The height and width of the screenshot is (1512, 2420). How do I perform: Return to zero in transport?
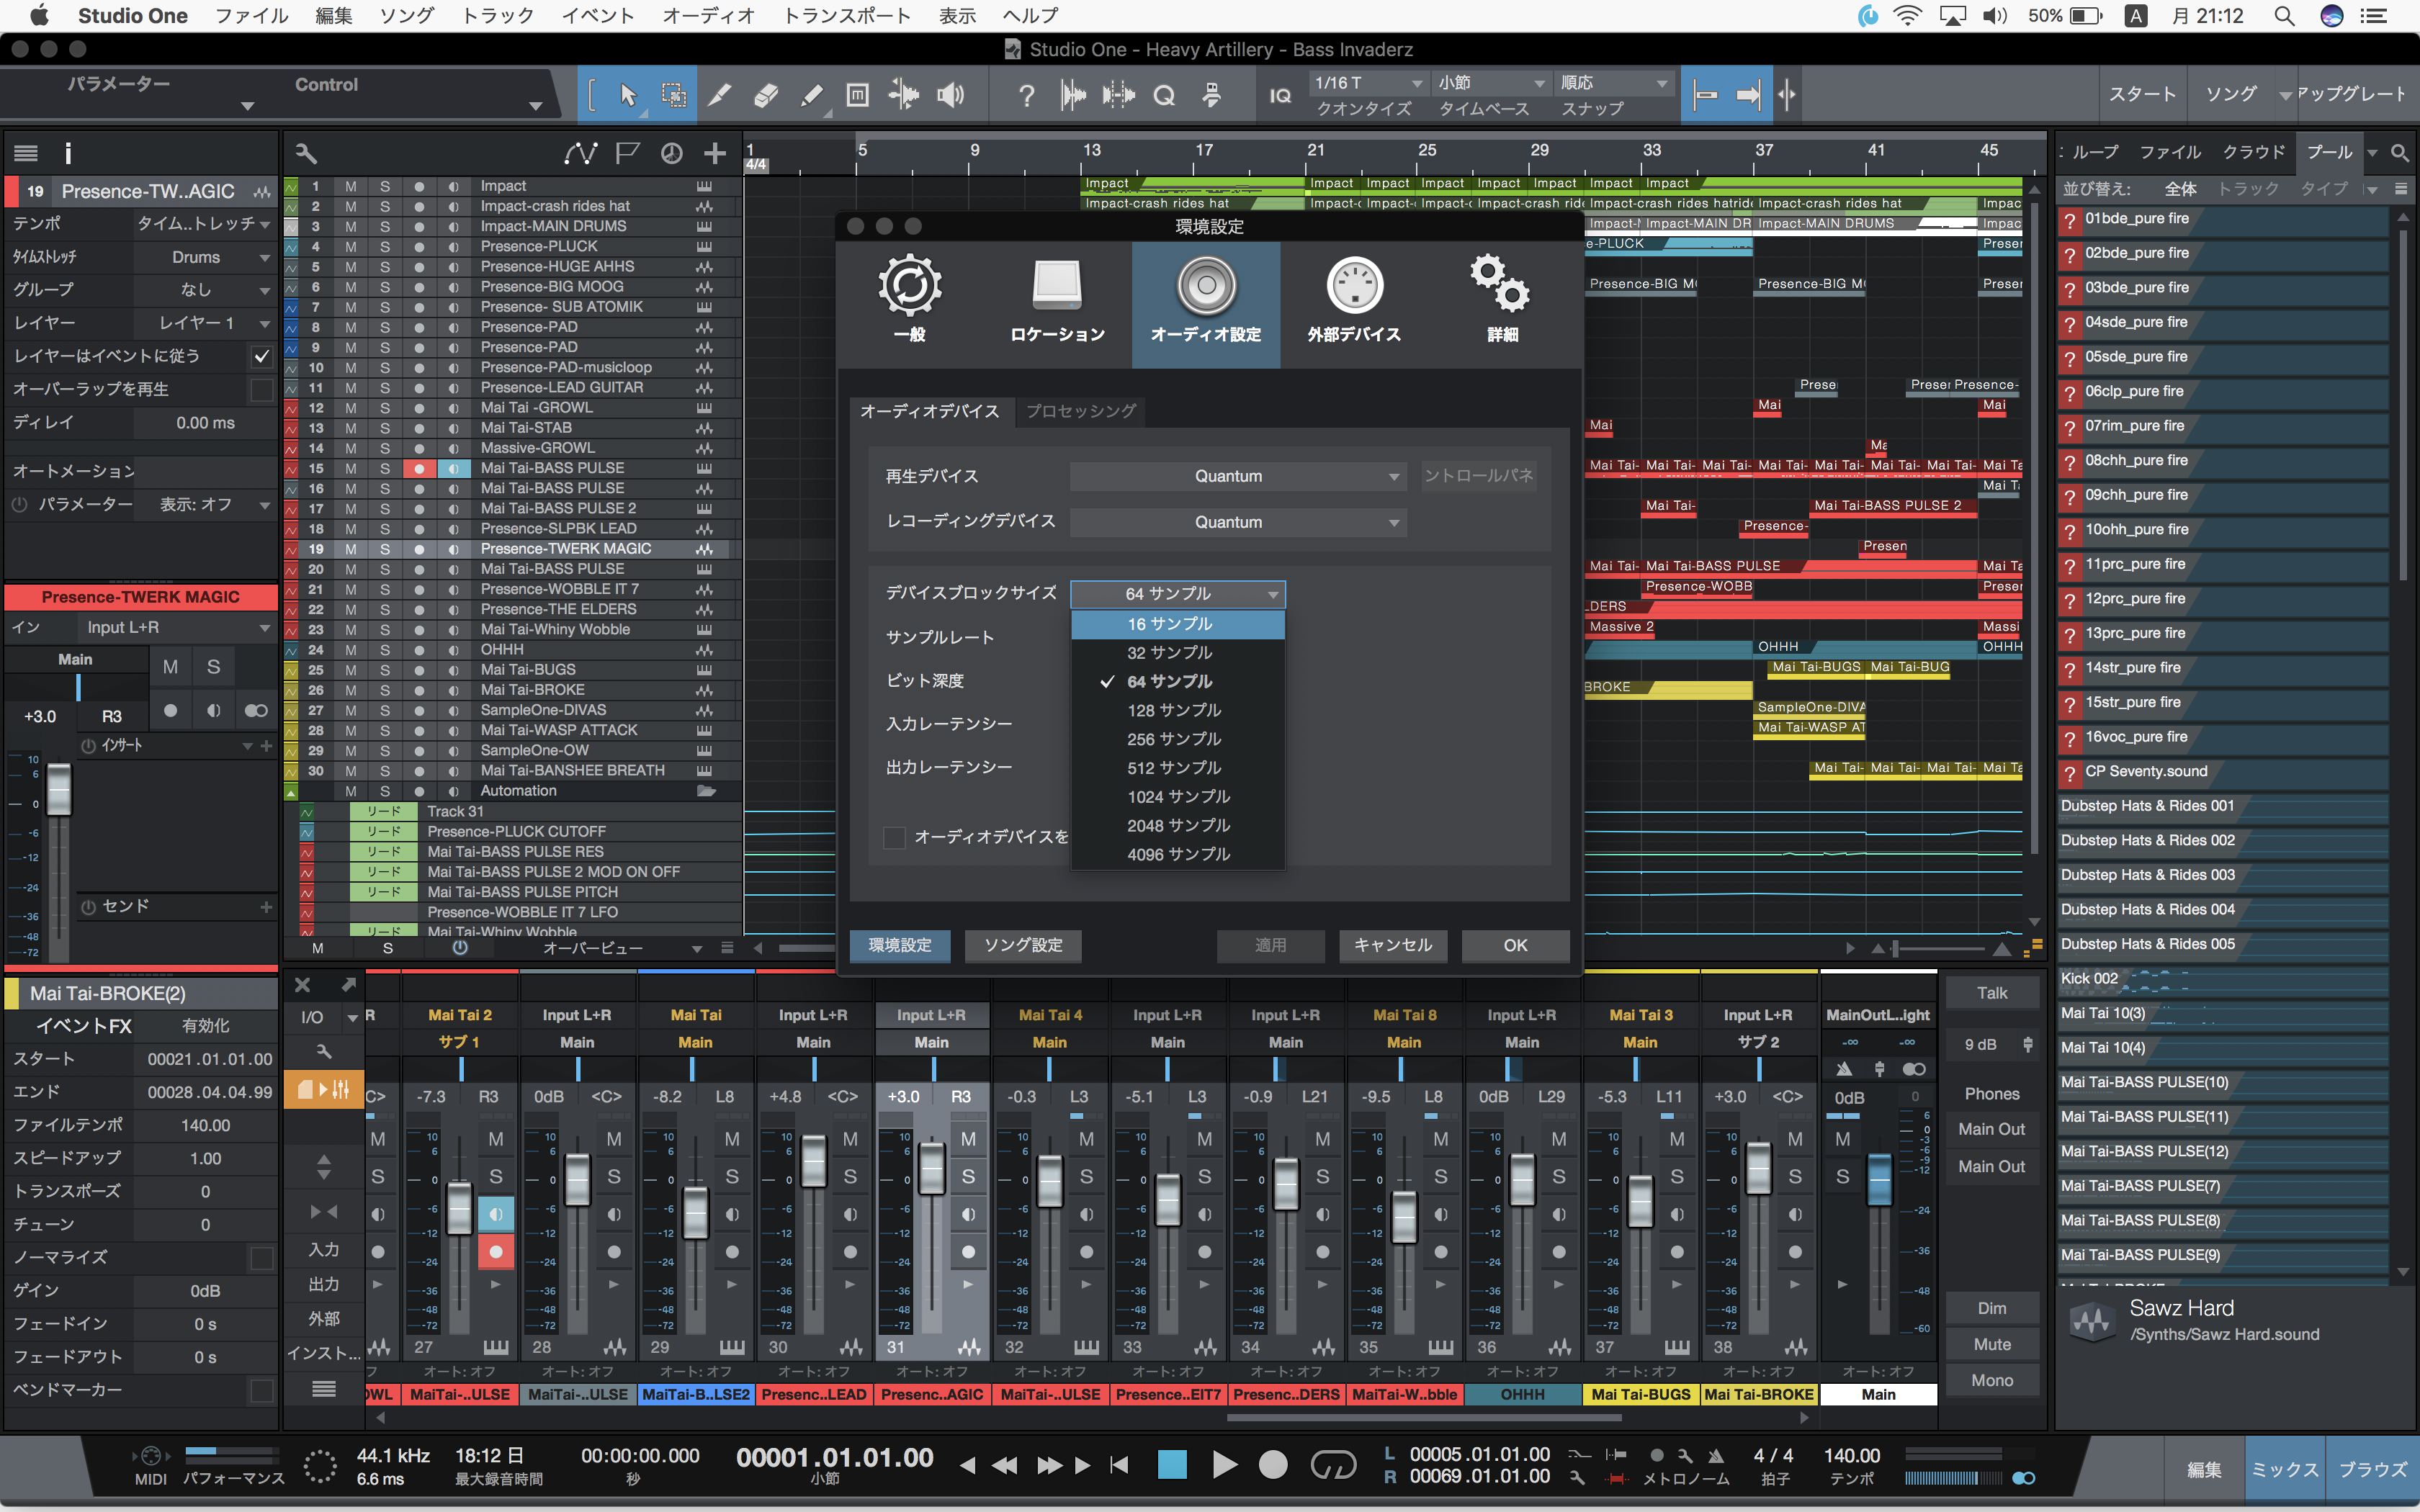[1119, 1465]
